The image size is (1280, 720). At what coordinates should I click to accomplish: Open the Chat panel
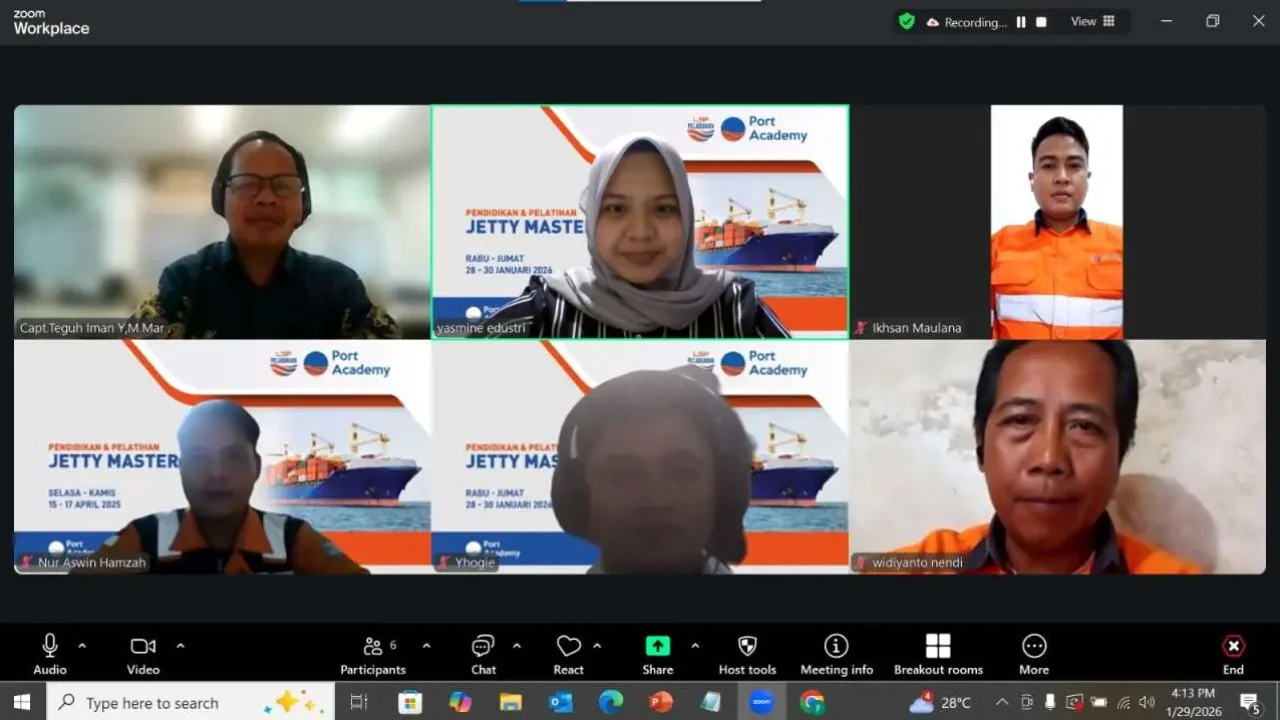483,655
